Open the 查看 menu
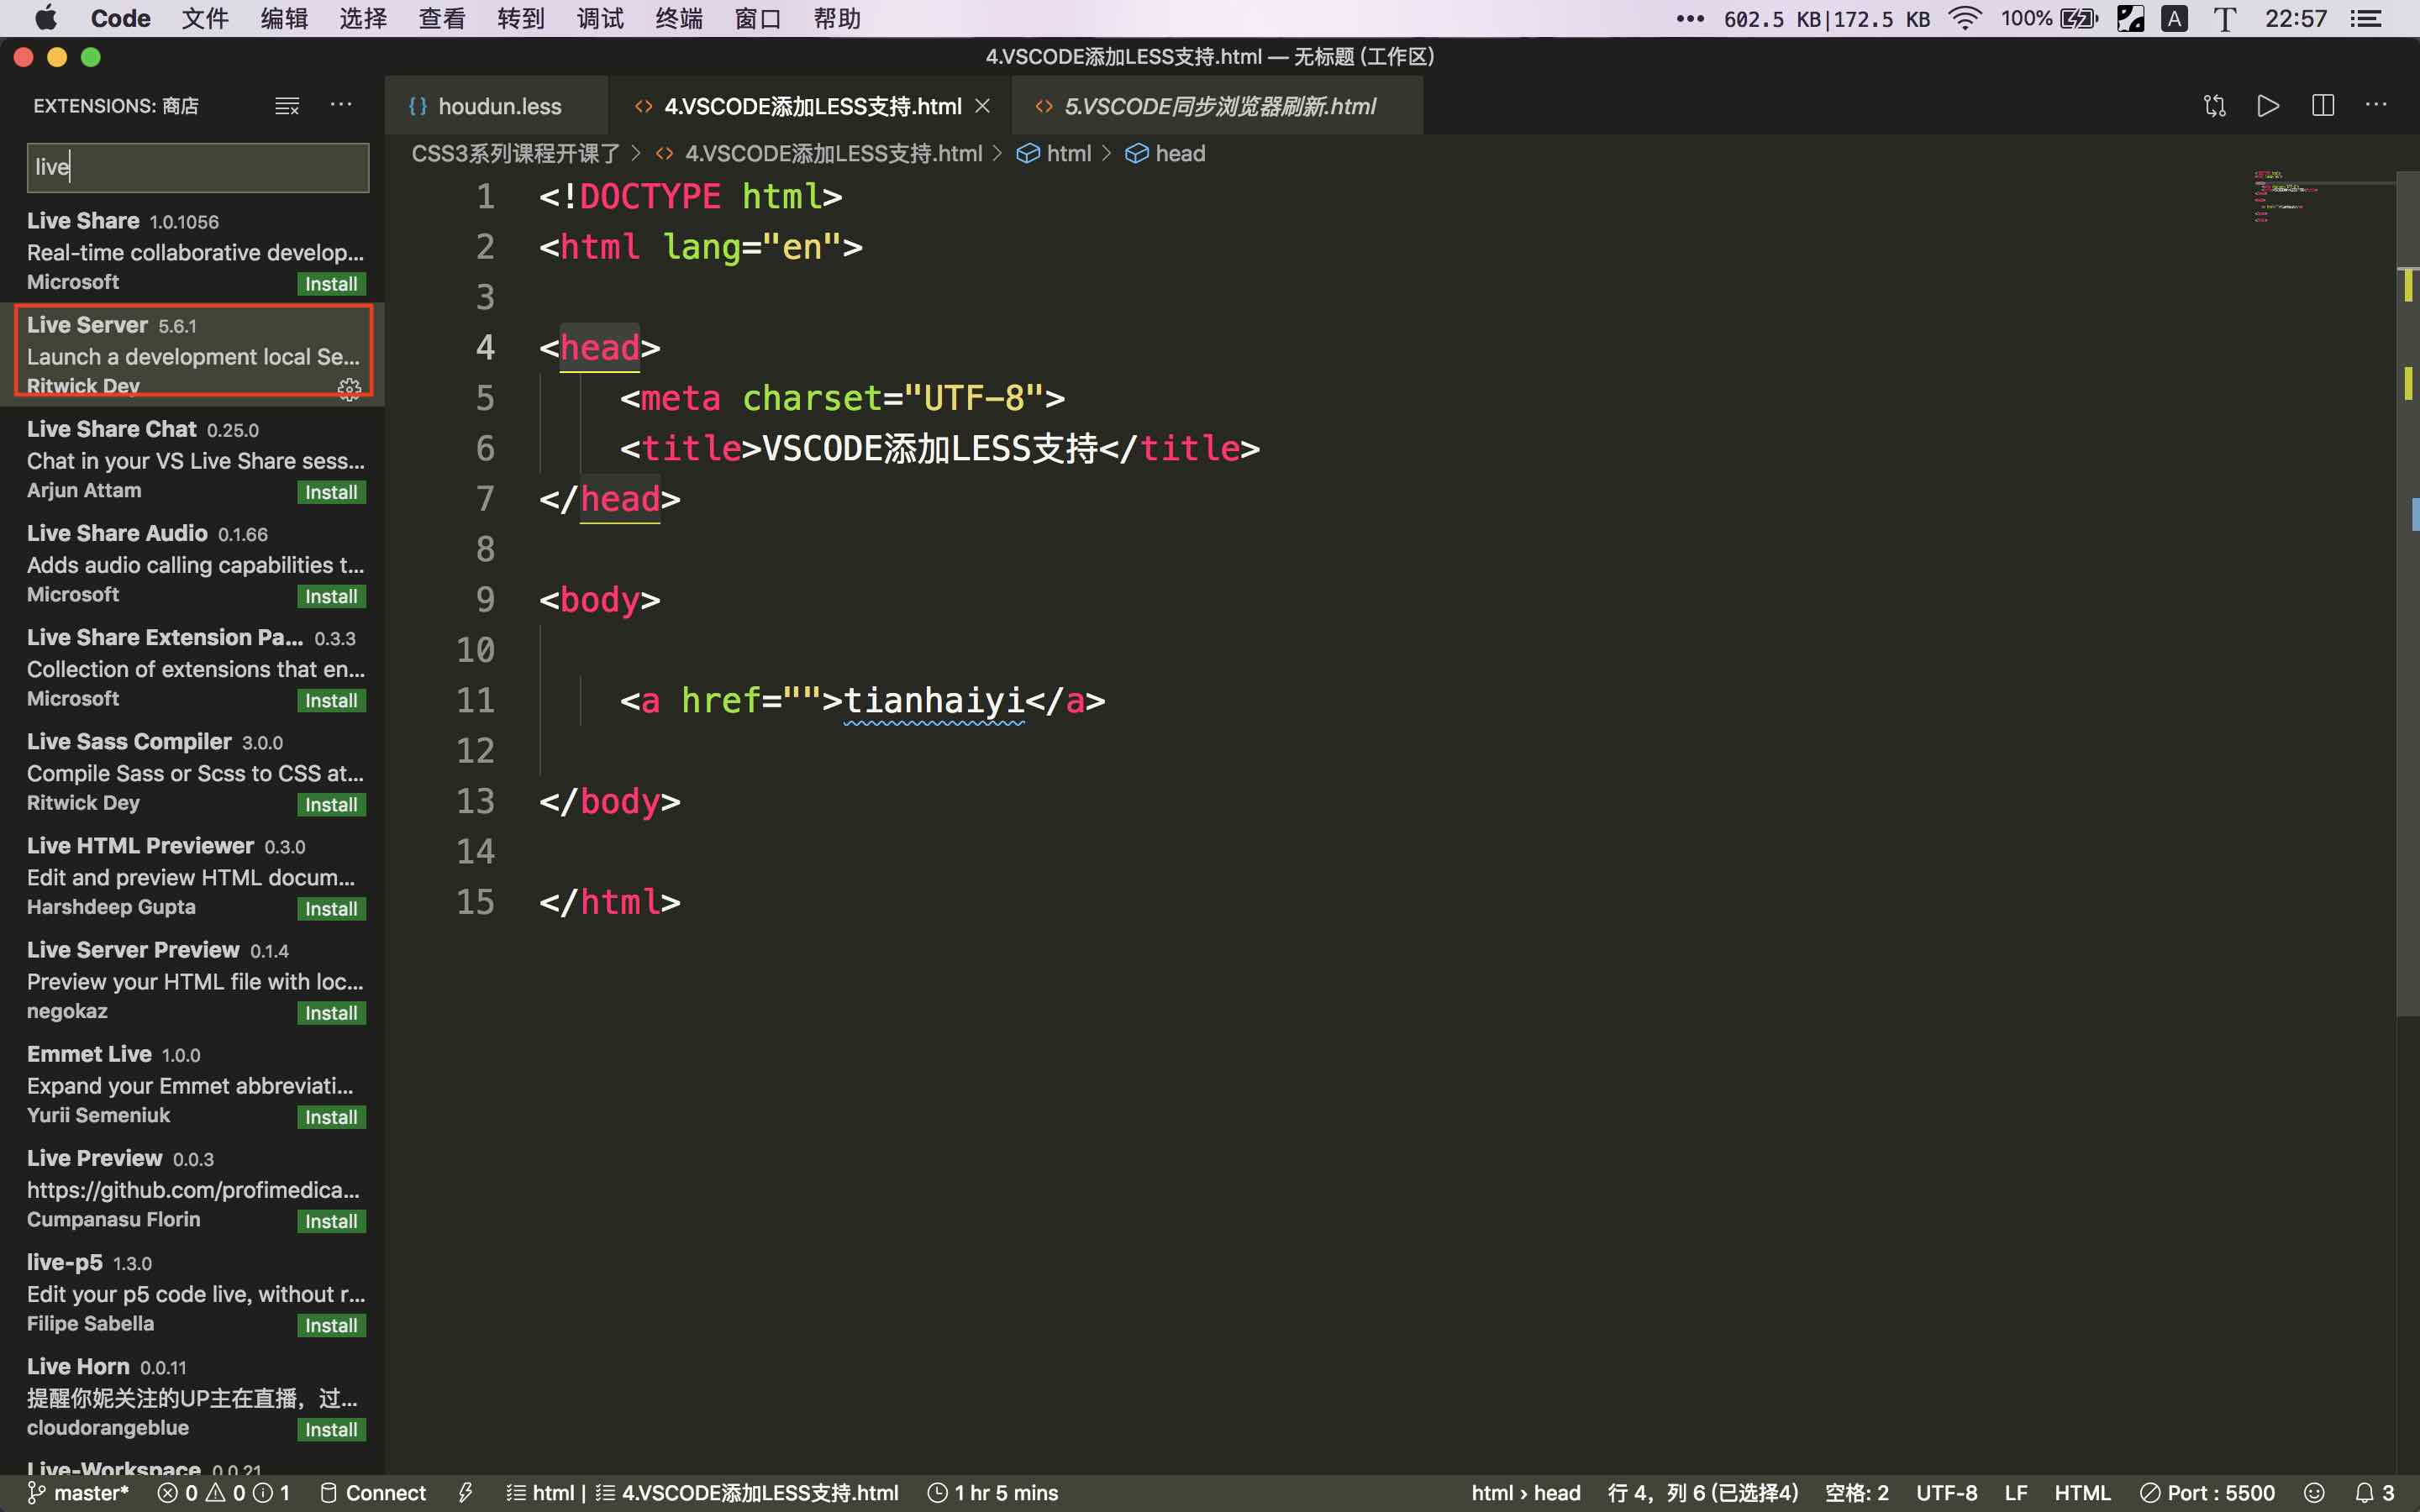Screen dimensions: 2420x1512 click(441, 18)
